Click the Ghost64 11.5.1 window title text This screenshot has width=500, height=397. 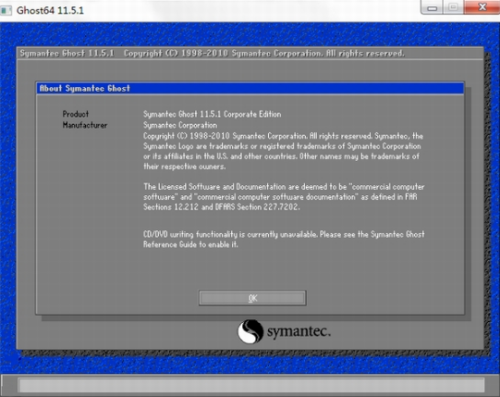coord(50,10)
